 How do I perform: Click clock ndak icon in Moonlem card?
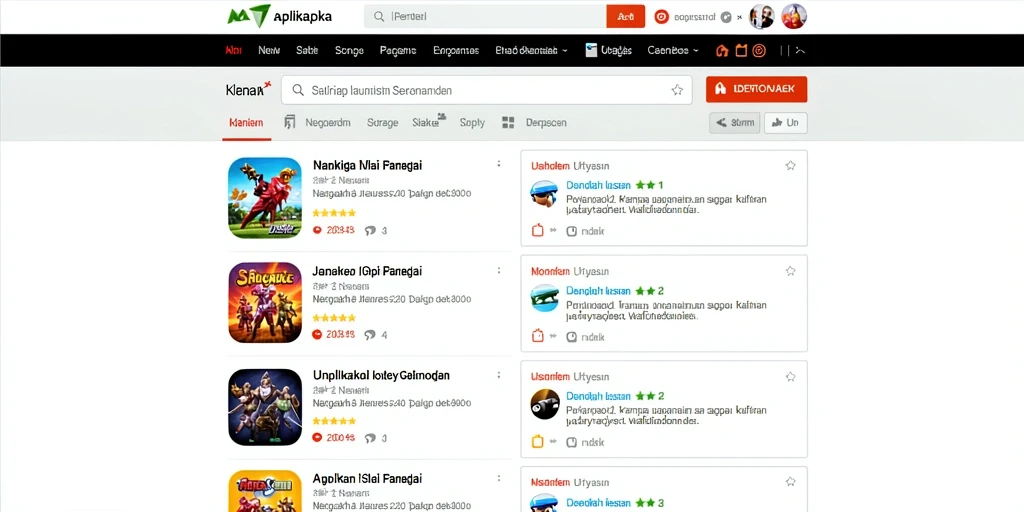(x=571, y=337)
